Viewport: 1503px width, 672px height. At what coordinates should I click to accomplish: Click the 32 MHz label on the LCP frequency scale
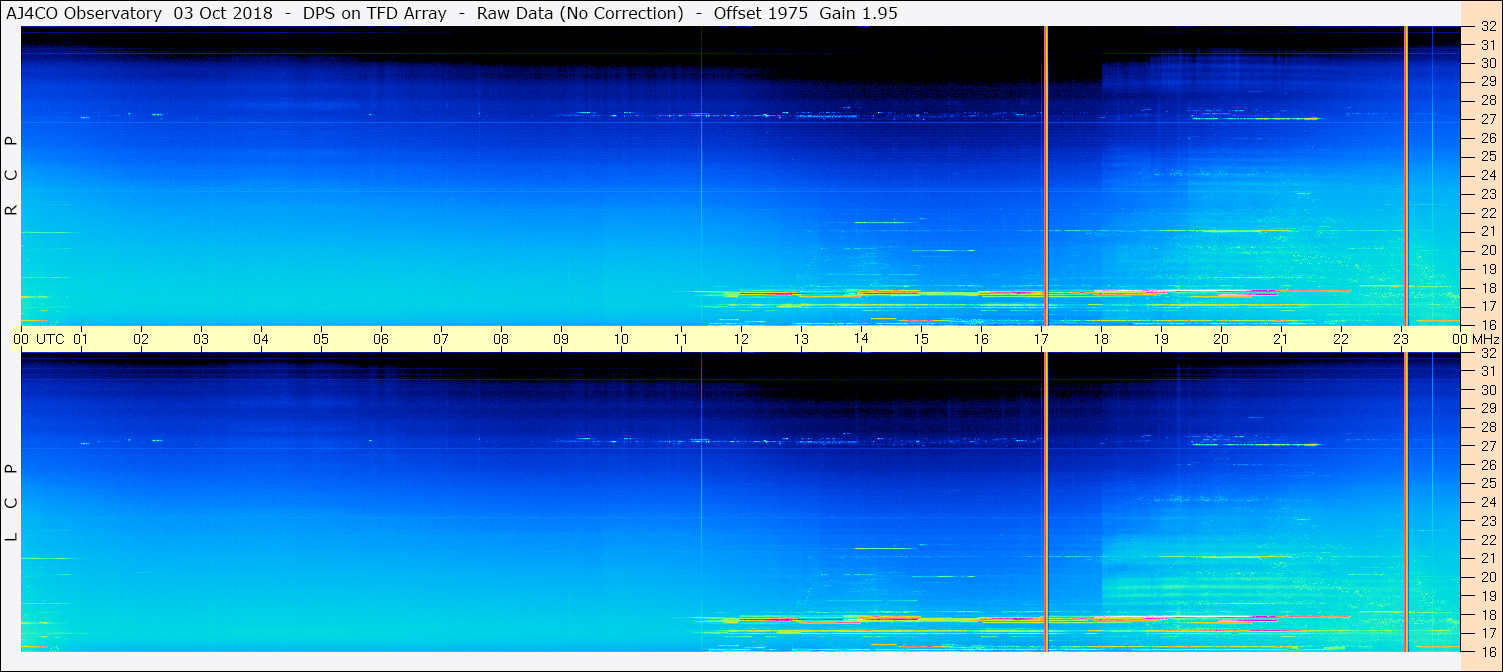coord(1488,353)
